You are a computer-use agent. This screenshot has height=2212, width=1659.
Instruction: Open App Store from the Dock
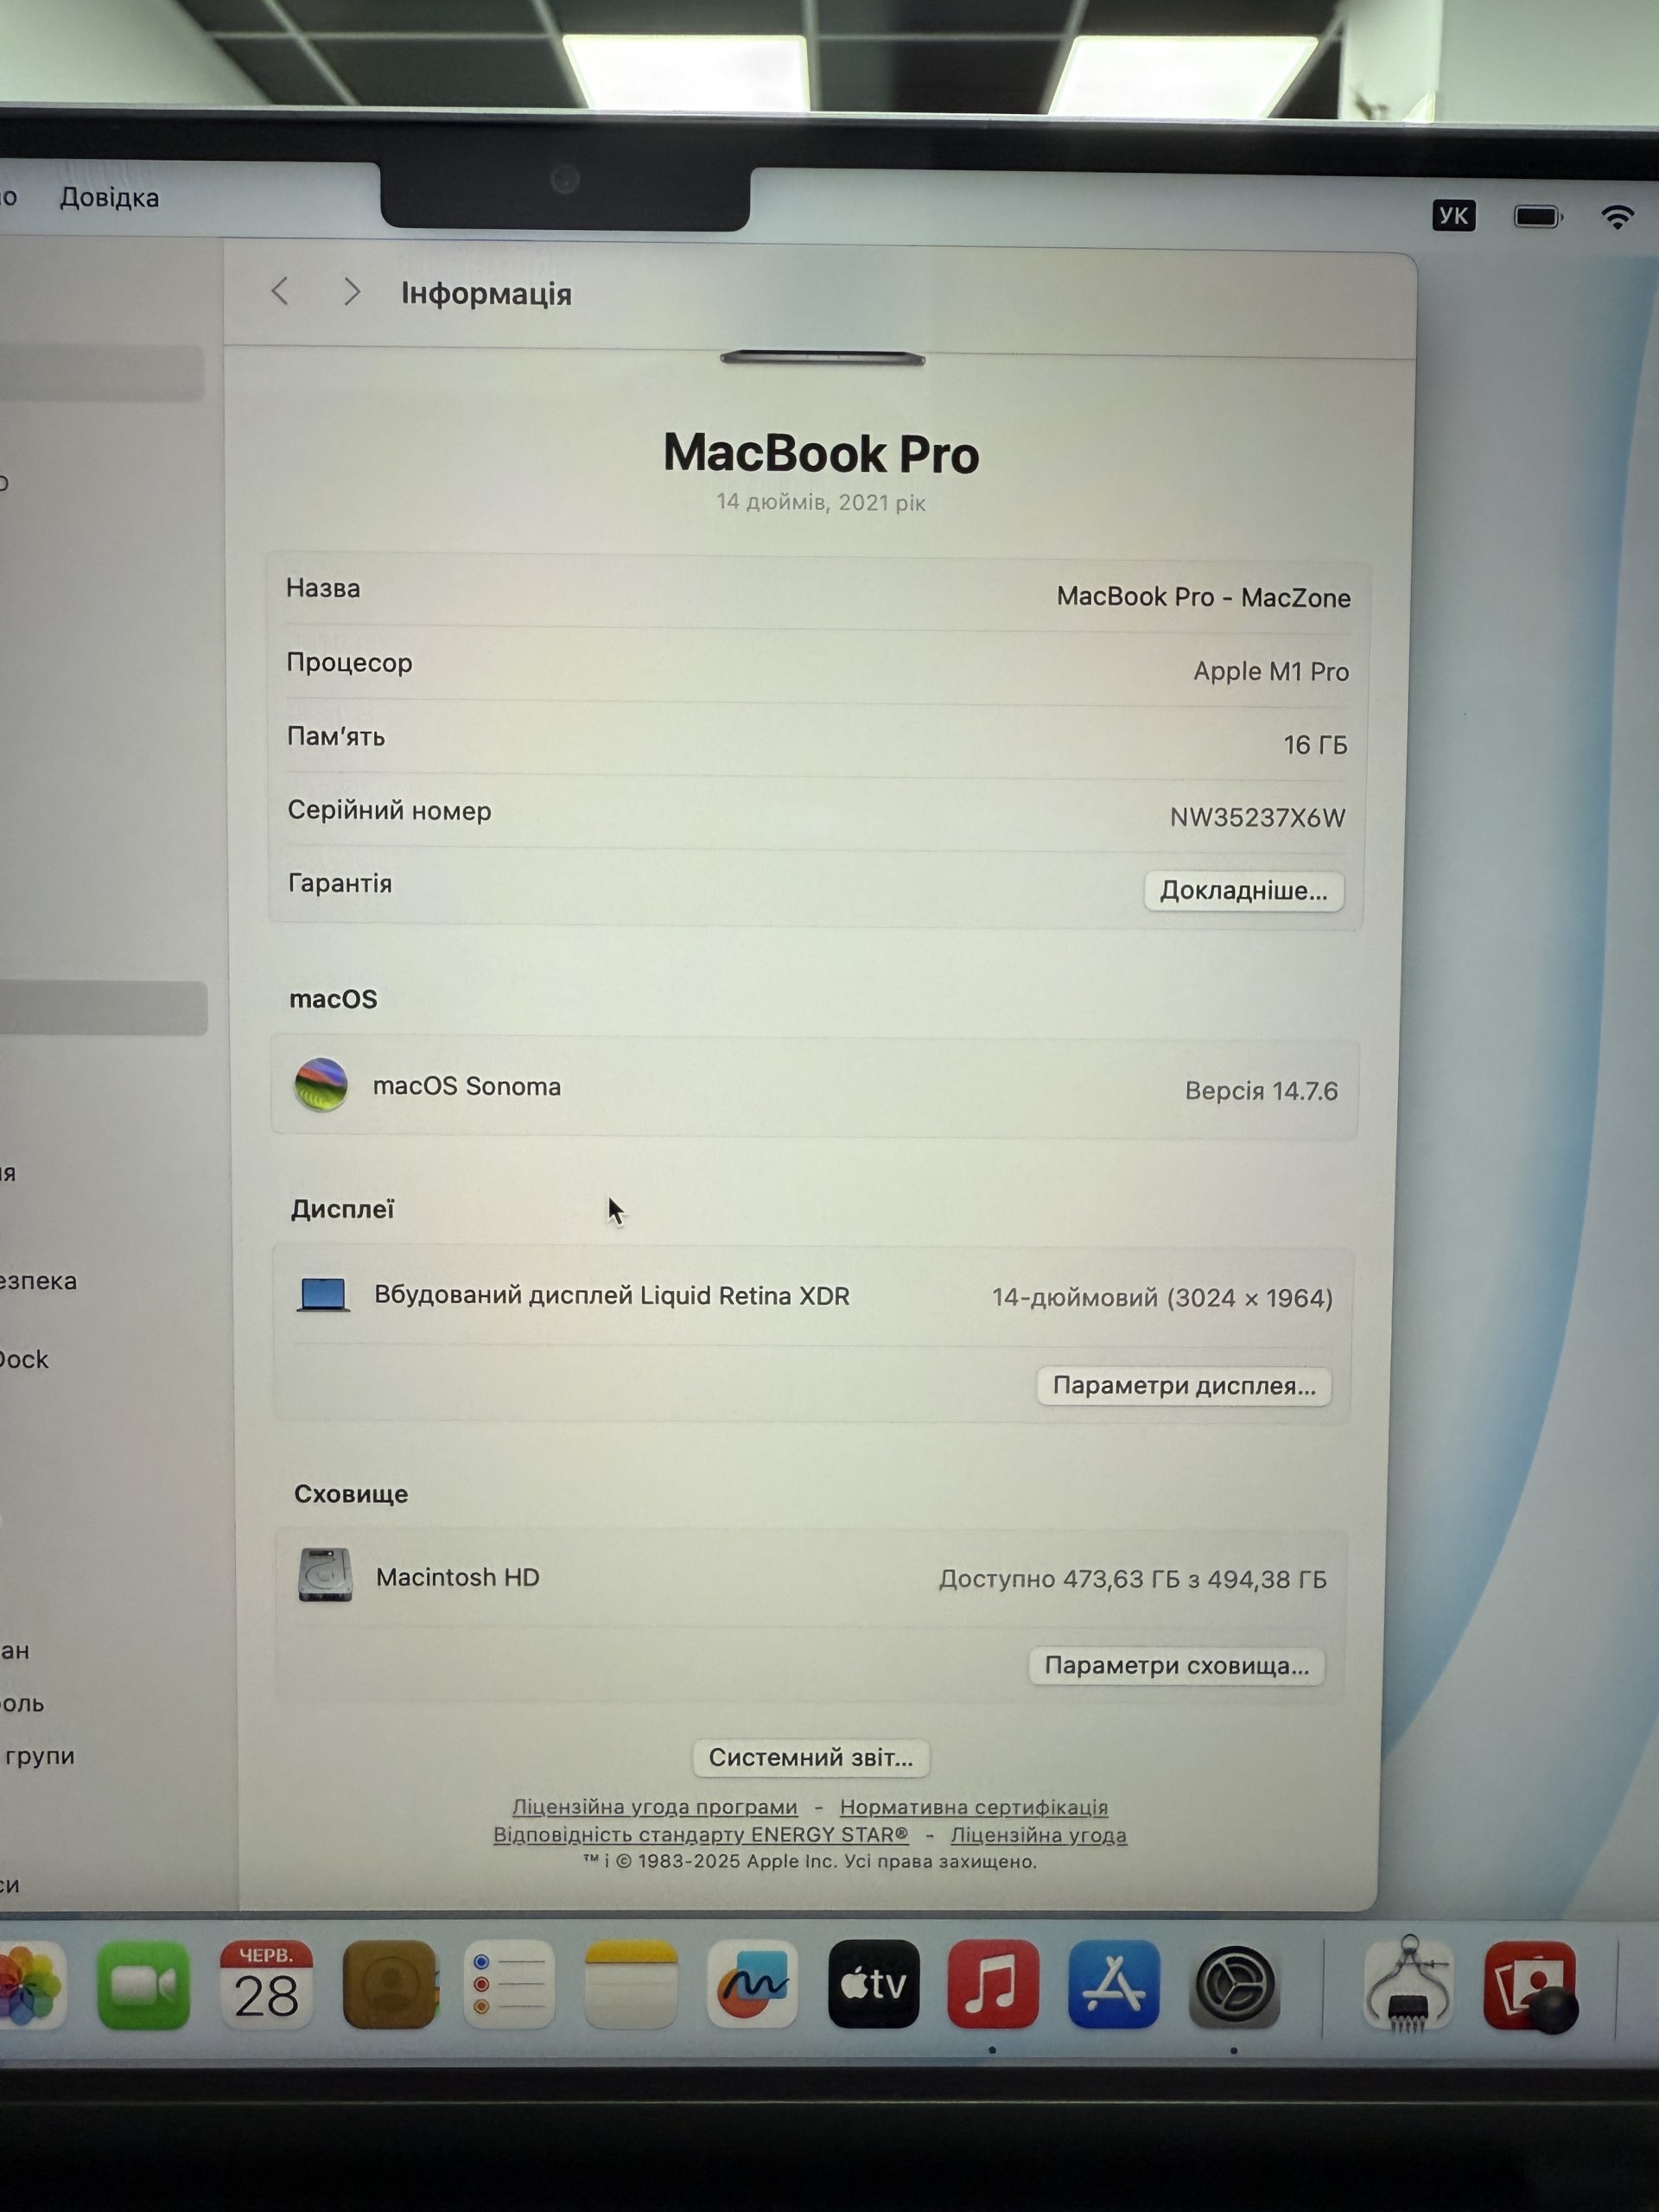[x=1113, y=1985]
